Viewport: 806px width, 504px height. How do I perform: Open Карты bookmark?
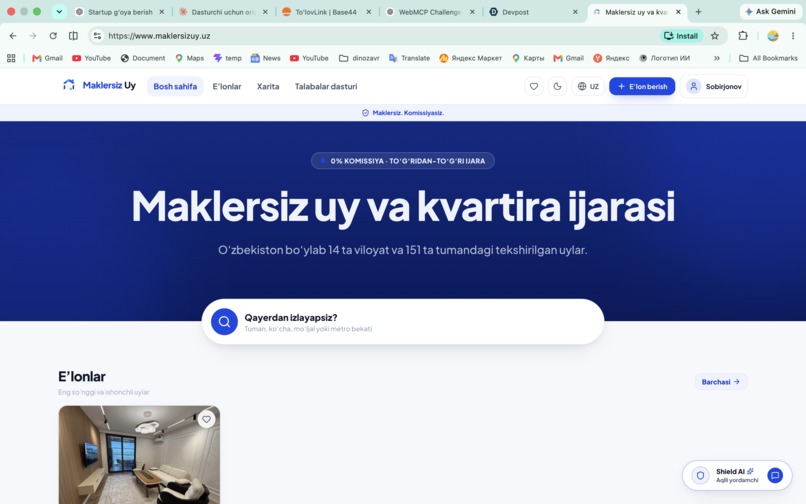tap(528, 58)
